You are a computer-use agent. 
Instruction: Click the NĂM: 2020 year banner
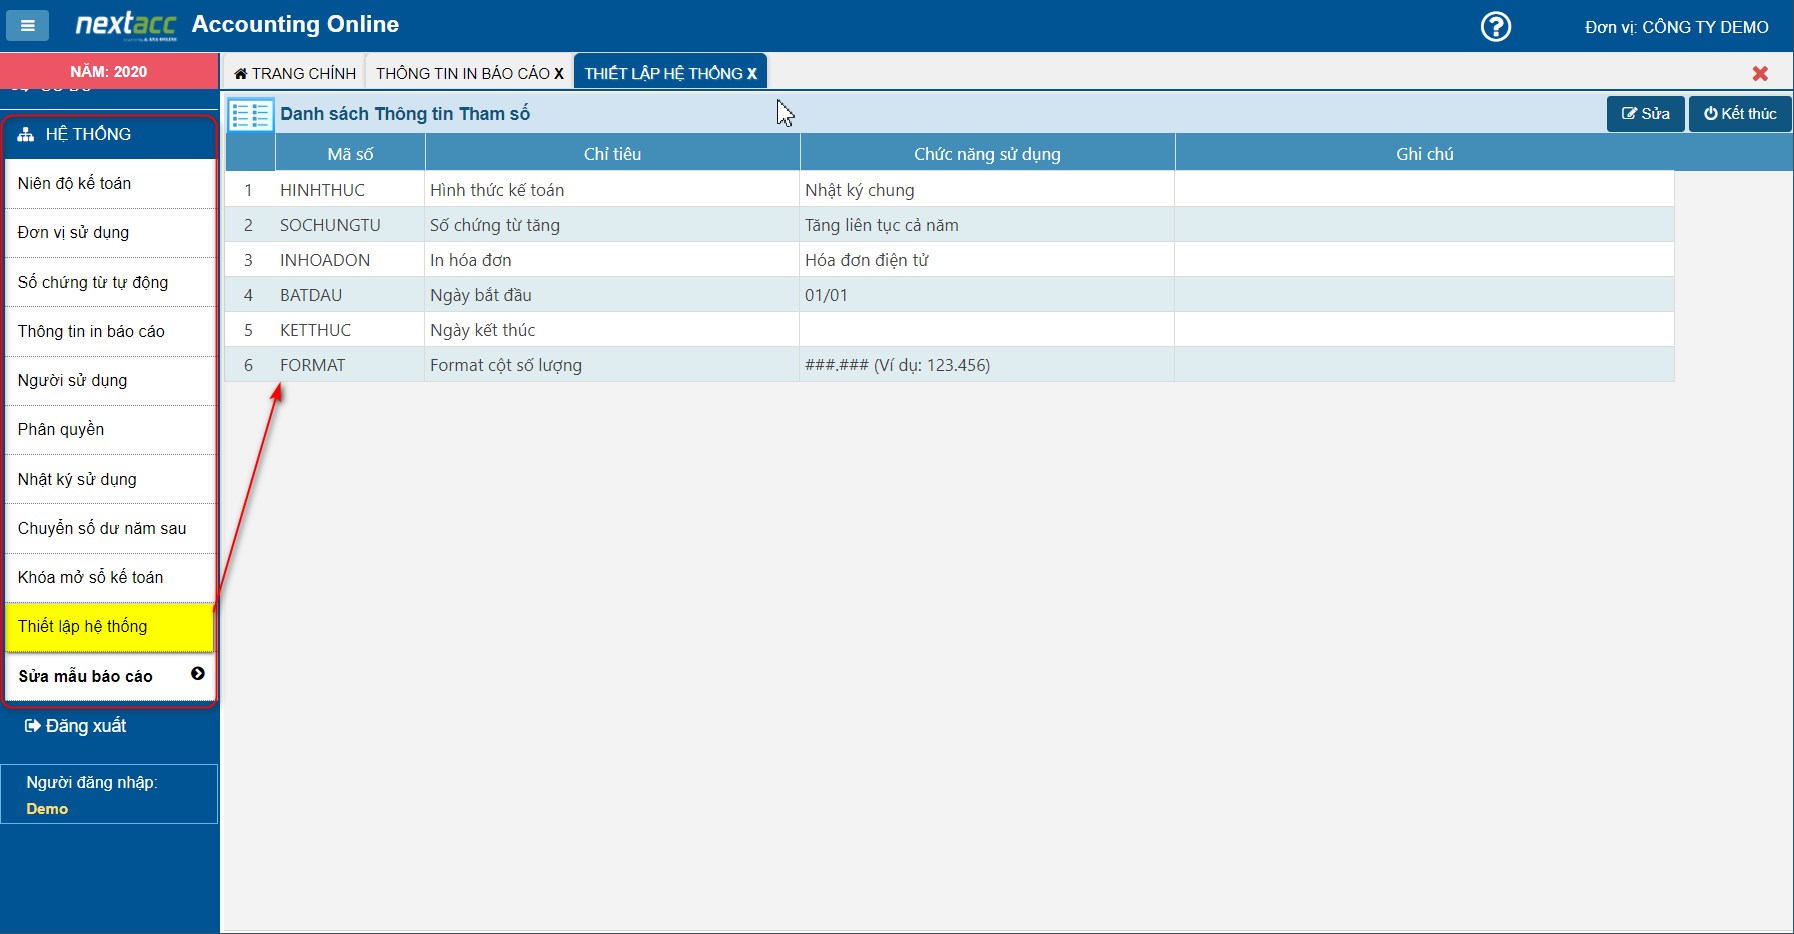(109, 72)
